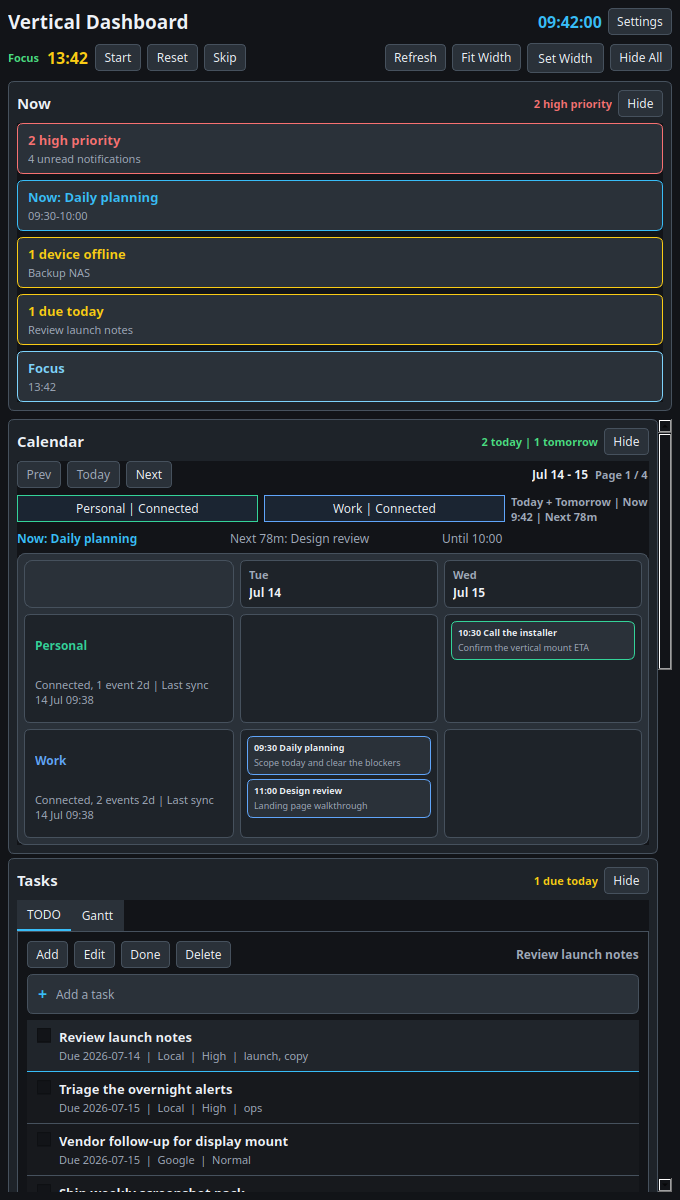This screenshot has height=1200, width=680.
Task: Click the '2 high priority' status in Now header
Action: pyautogui.click(x=573, y=104)
